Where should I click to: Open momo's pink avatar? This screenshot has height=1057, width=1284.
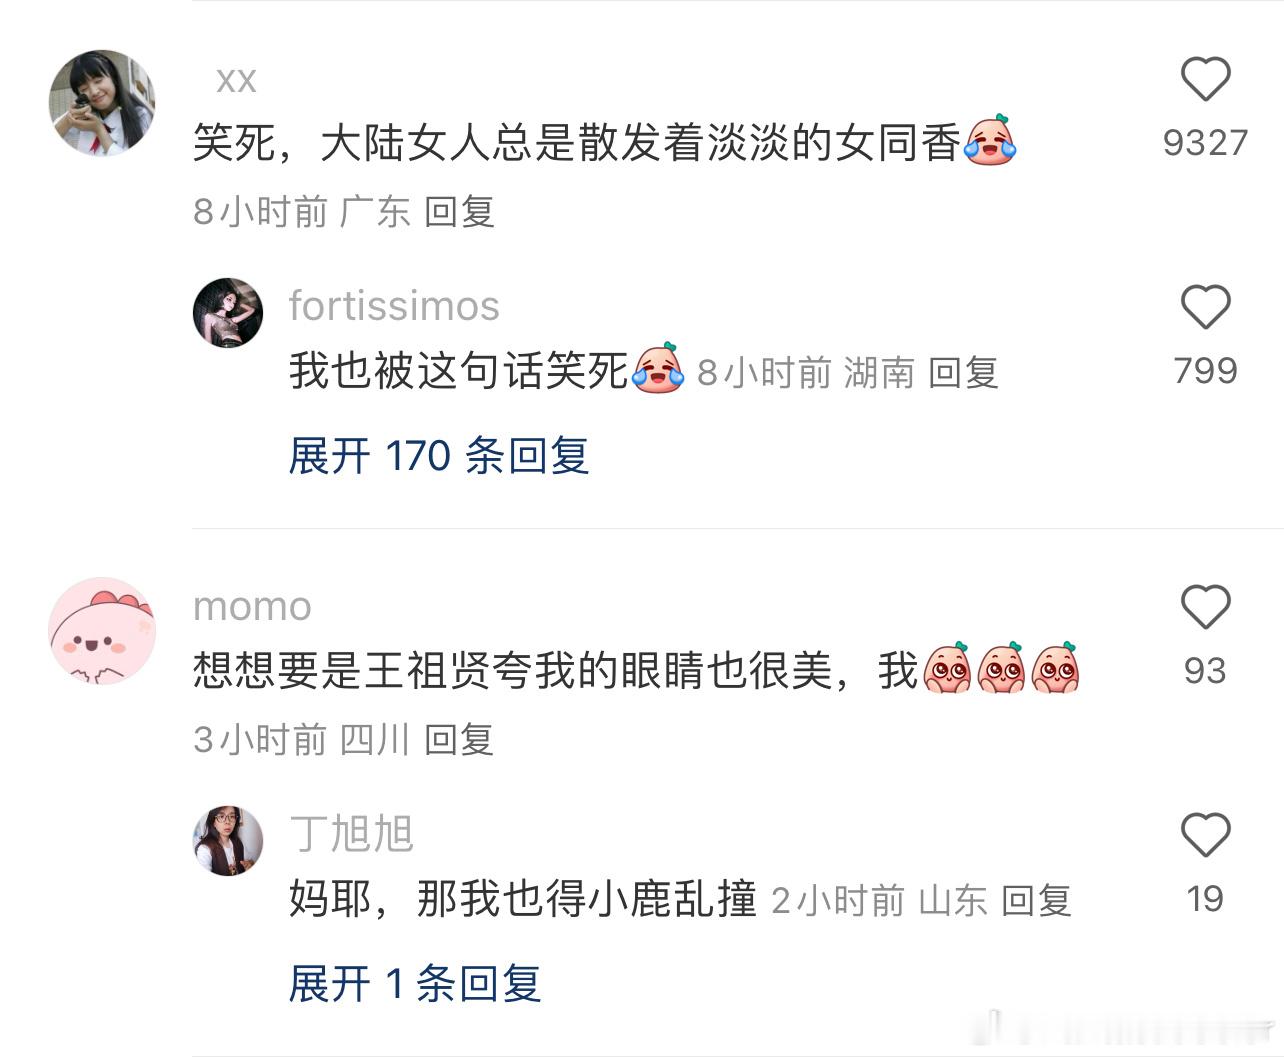pyautogui.click(x=102, y=631)
